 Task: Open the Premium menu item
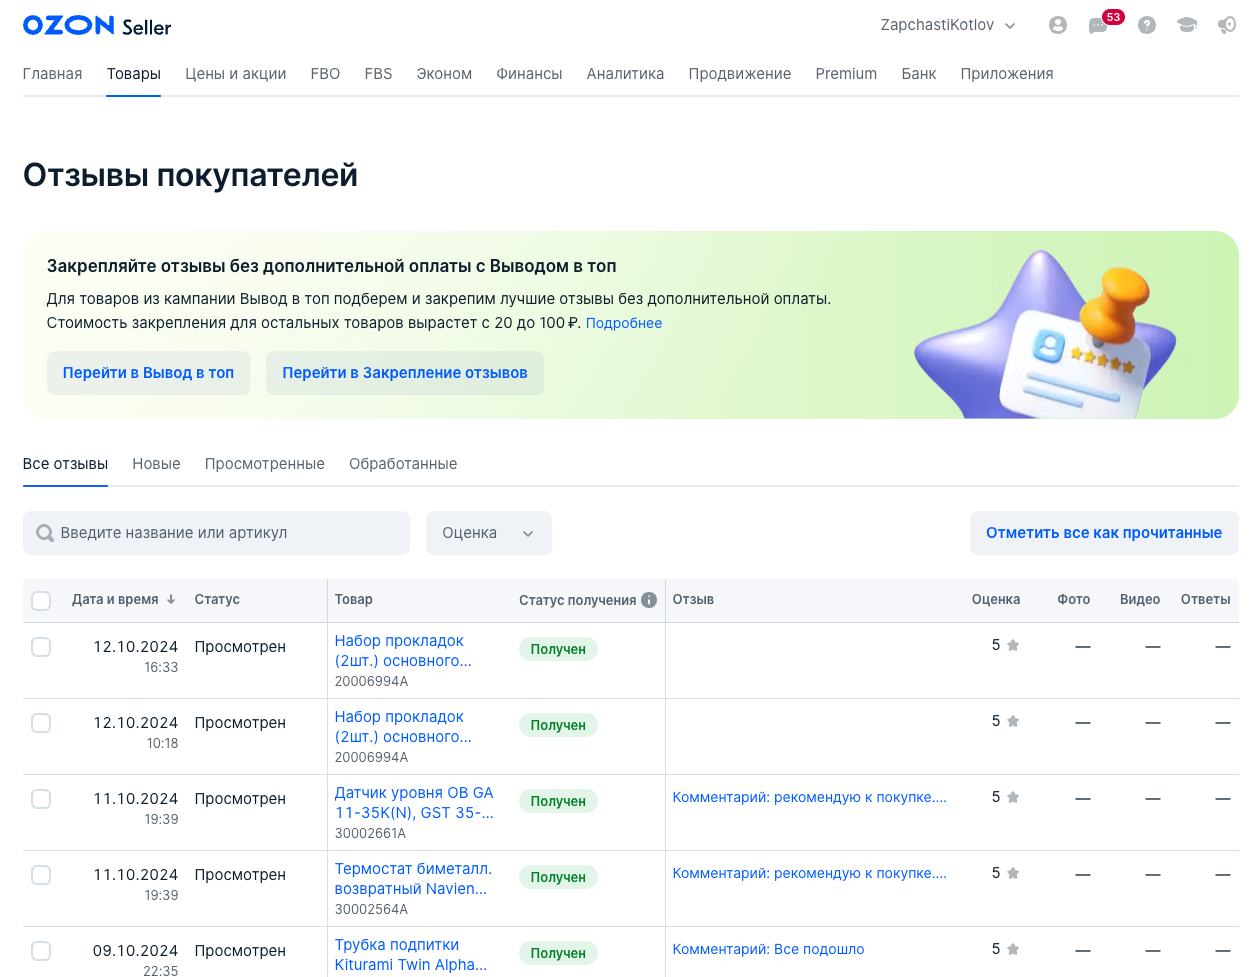846,74
